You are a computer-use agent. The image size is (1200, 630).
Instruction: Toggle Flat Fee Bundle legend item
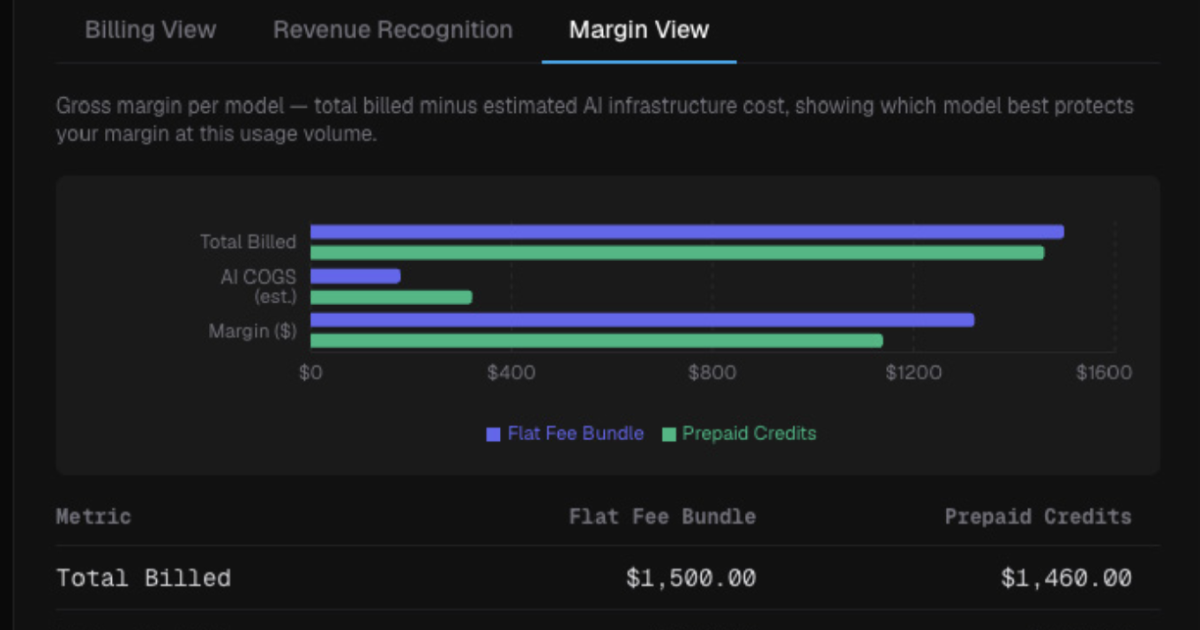coord(565,434)
